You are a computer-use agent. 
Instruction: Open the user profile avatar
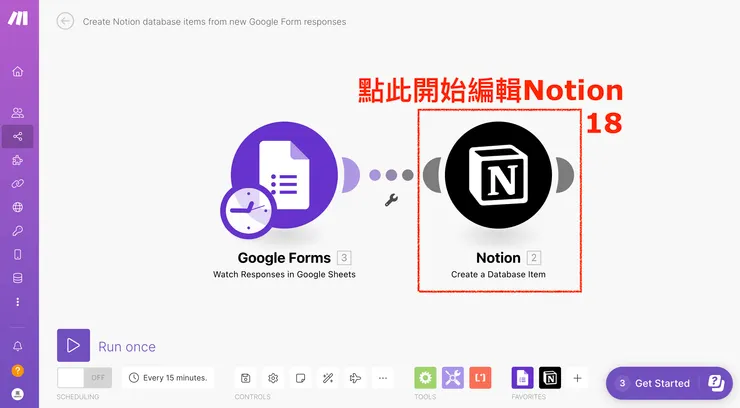[x=17, y=393]
